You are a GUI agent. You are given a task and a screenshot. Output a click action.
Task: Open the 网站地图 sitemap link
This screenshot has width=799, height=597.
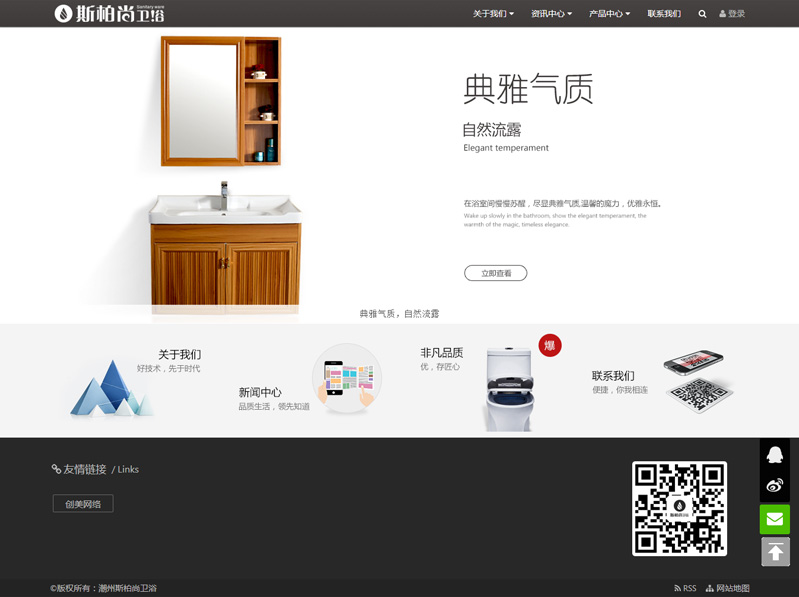point(728,588)
